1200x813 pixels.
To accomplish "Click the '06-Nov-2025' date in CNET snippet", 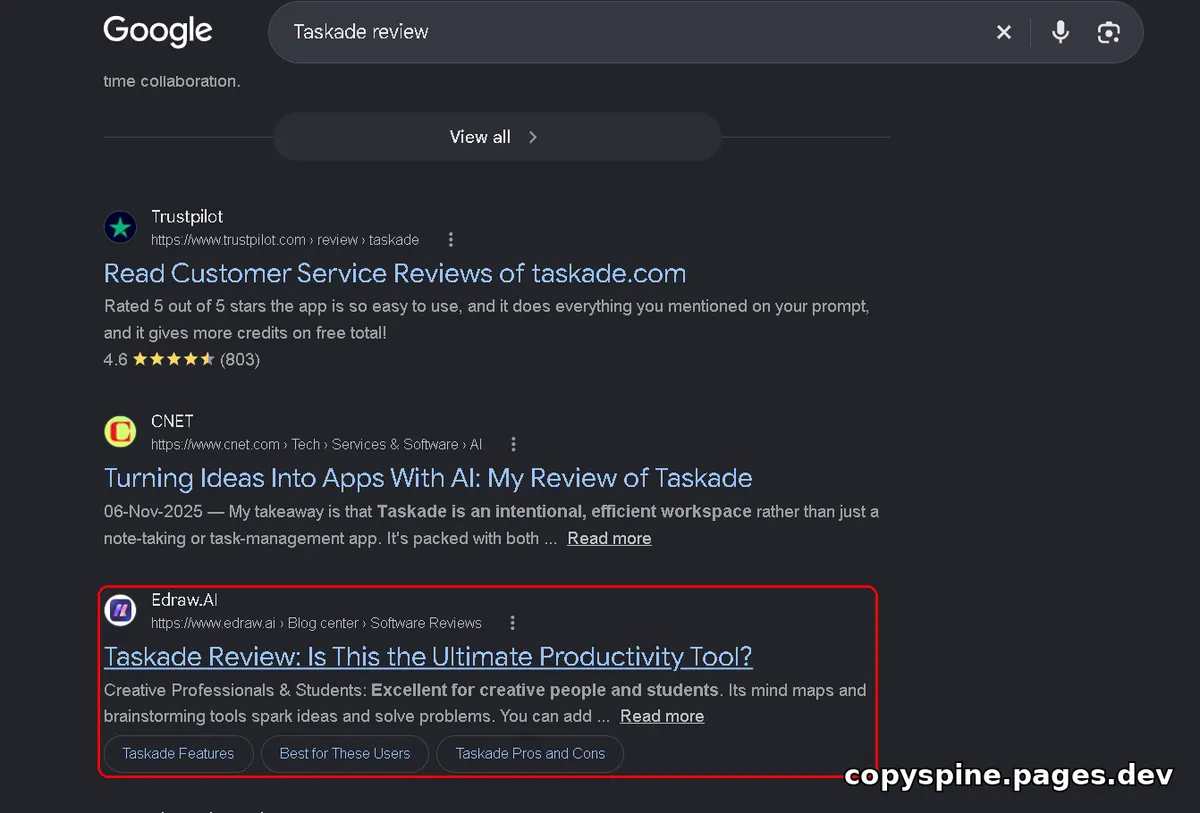I will click(x=152, y=512).
